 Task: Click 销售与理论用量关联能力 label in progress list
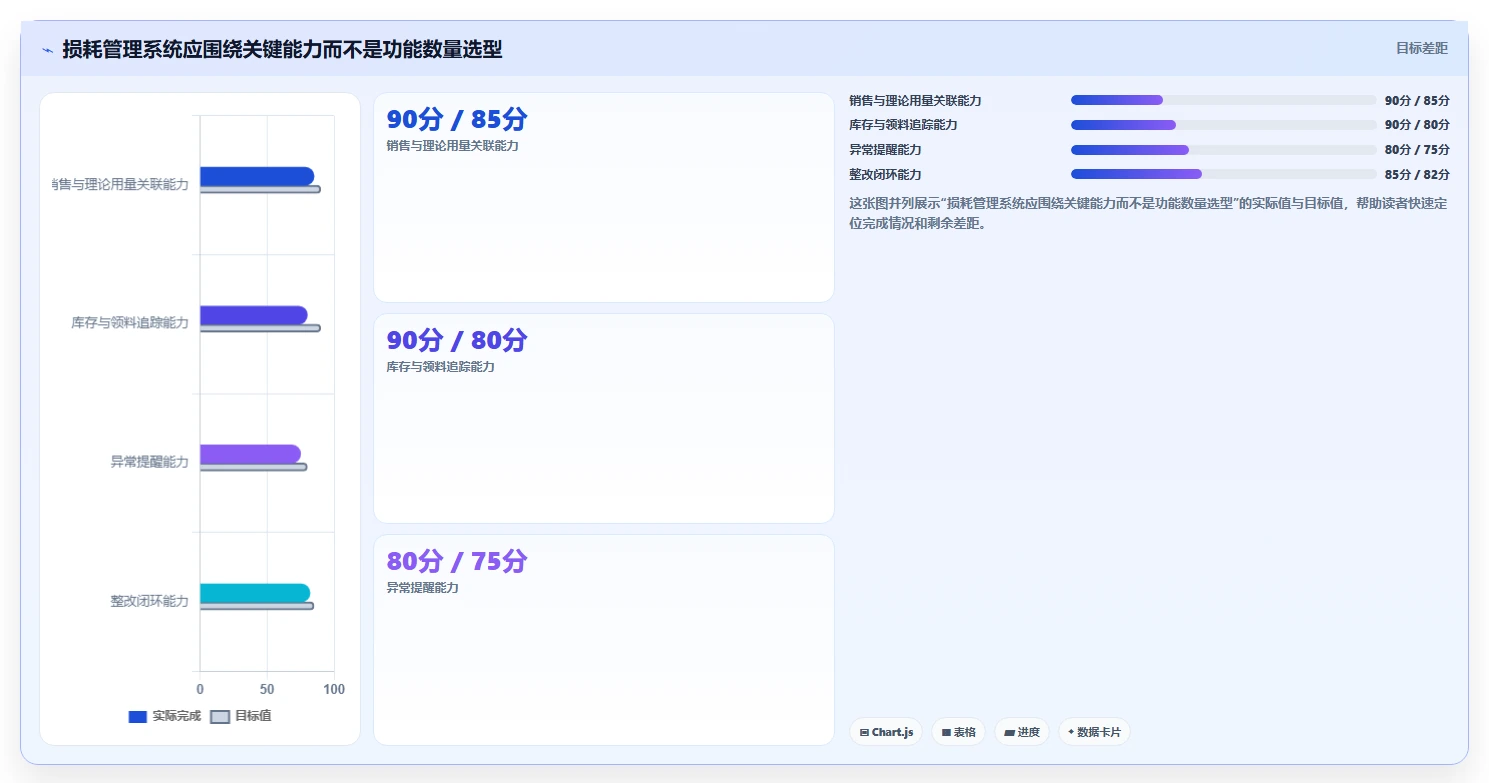tap(915, 101)
